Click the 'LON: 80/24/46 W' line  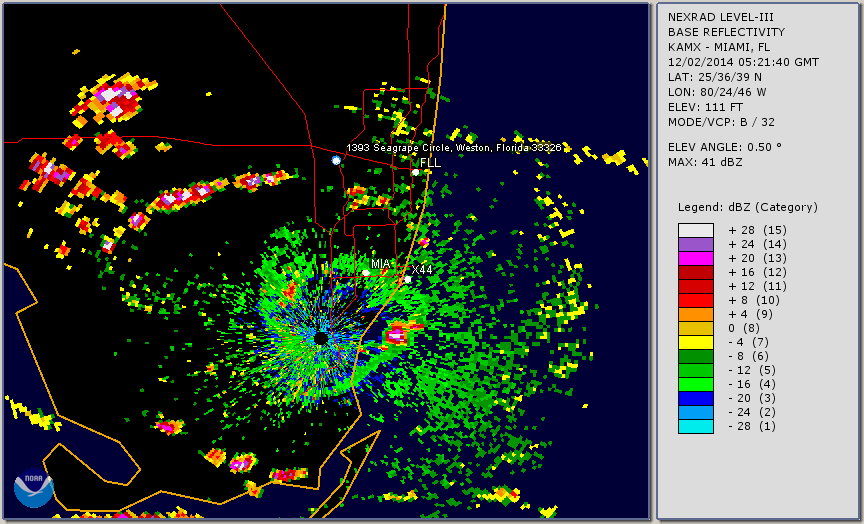717,92
